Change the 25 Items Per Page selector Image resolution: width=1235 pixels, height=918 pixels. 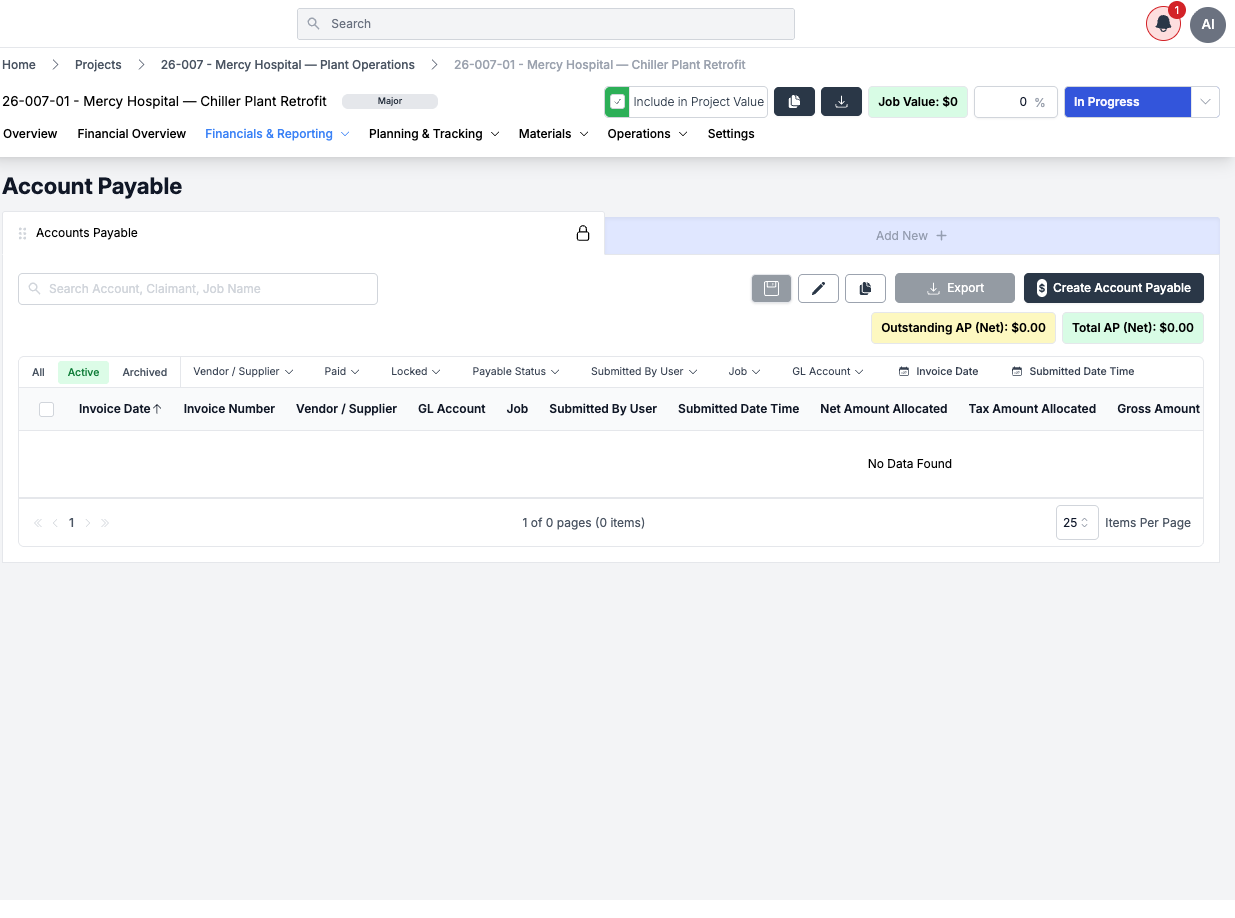tap(1077, 523)
